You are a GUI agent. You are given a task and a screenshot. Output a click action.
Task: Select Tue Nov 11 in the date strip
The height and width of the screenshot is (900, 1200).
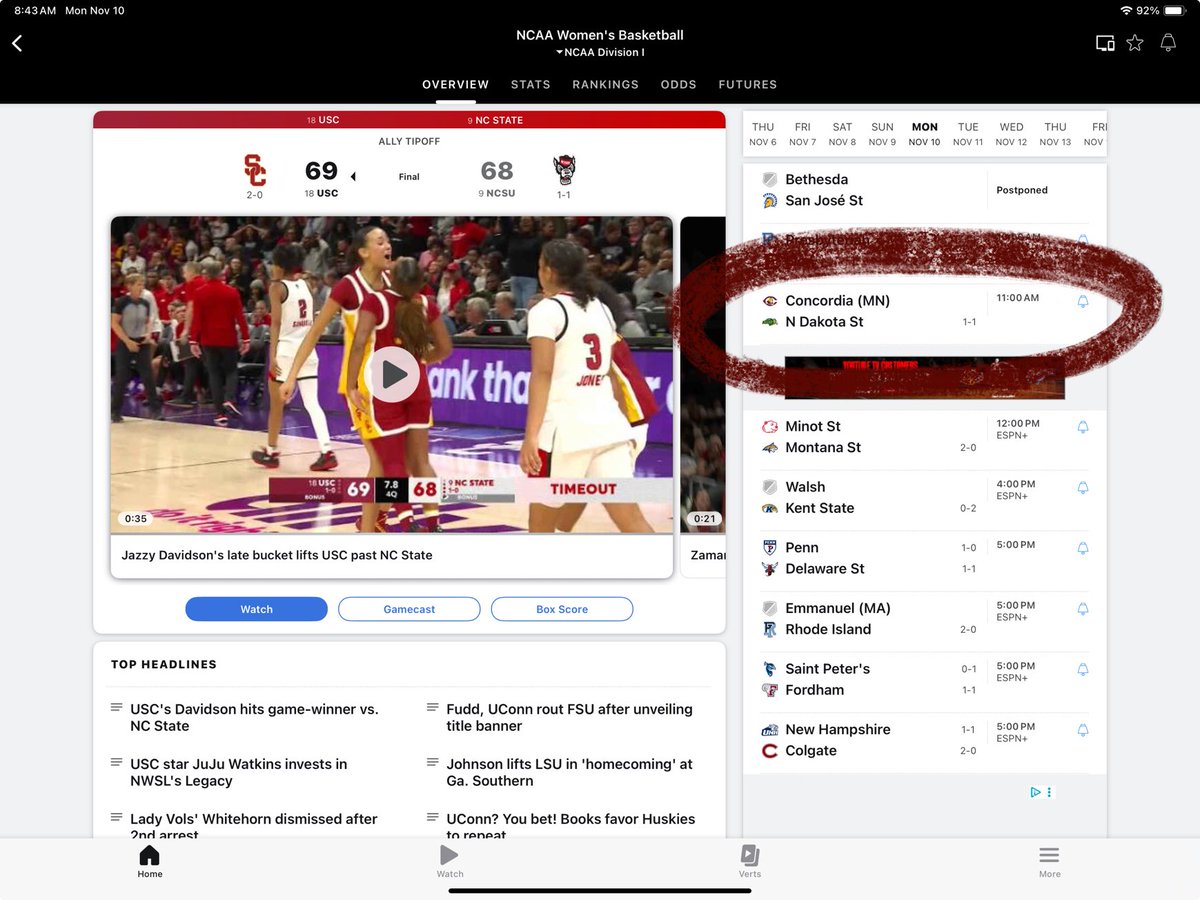click(968, 134)
